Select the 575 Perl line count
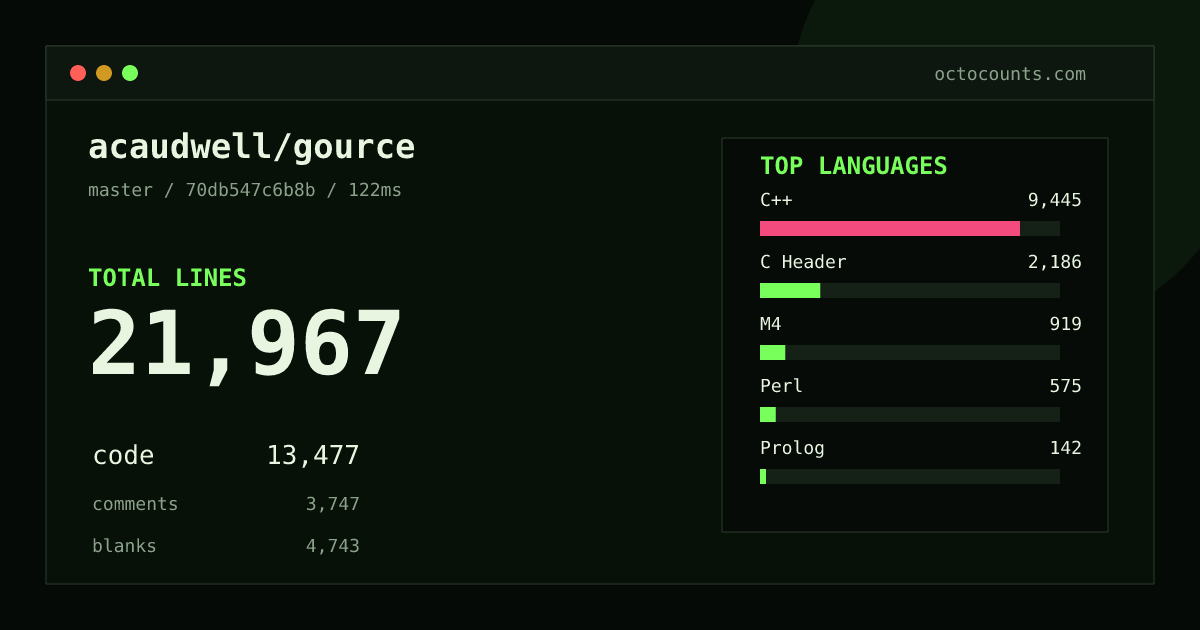The width and height of the screenshot is (1200, 630). click(x=1066, y=386)
